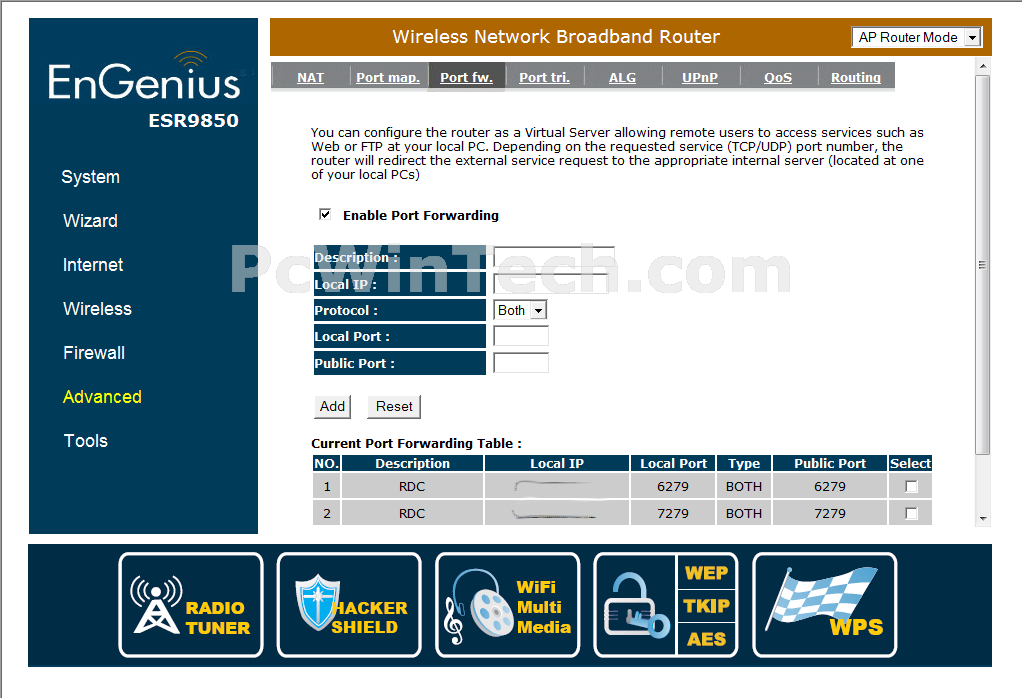Image resolution: width=1022 pixels, height=698 pixels.
Task: Click the Description input field
Action: click(x=554, y=257)
